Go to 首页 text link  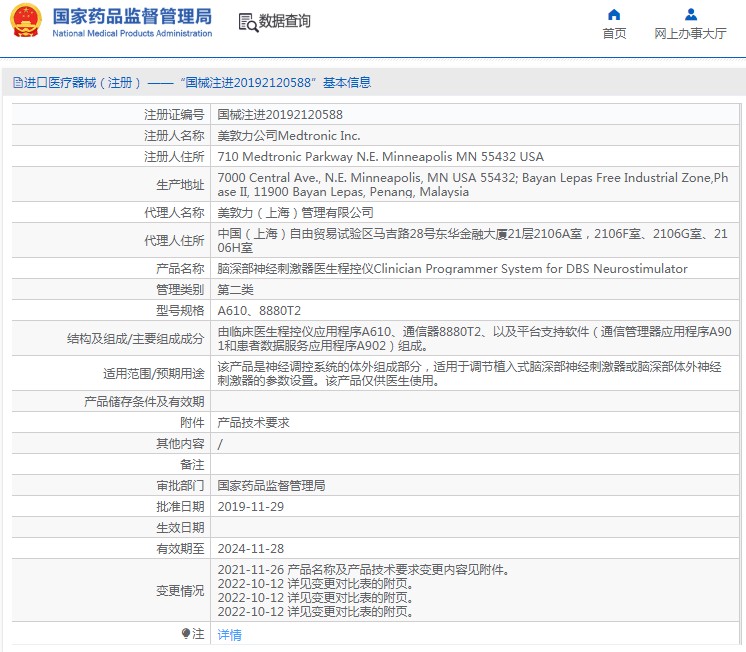point(614,33)
